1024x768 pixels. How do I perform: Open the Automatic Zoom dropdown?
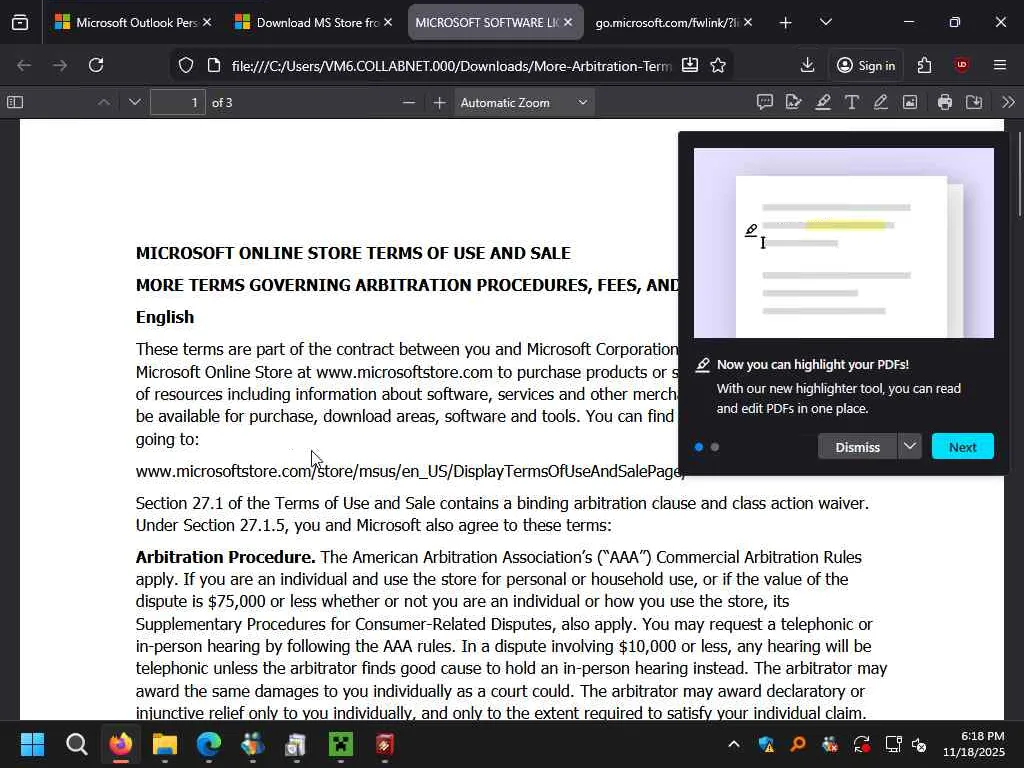(524, 103)
